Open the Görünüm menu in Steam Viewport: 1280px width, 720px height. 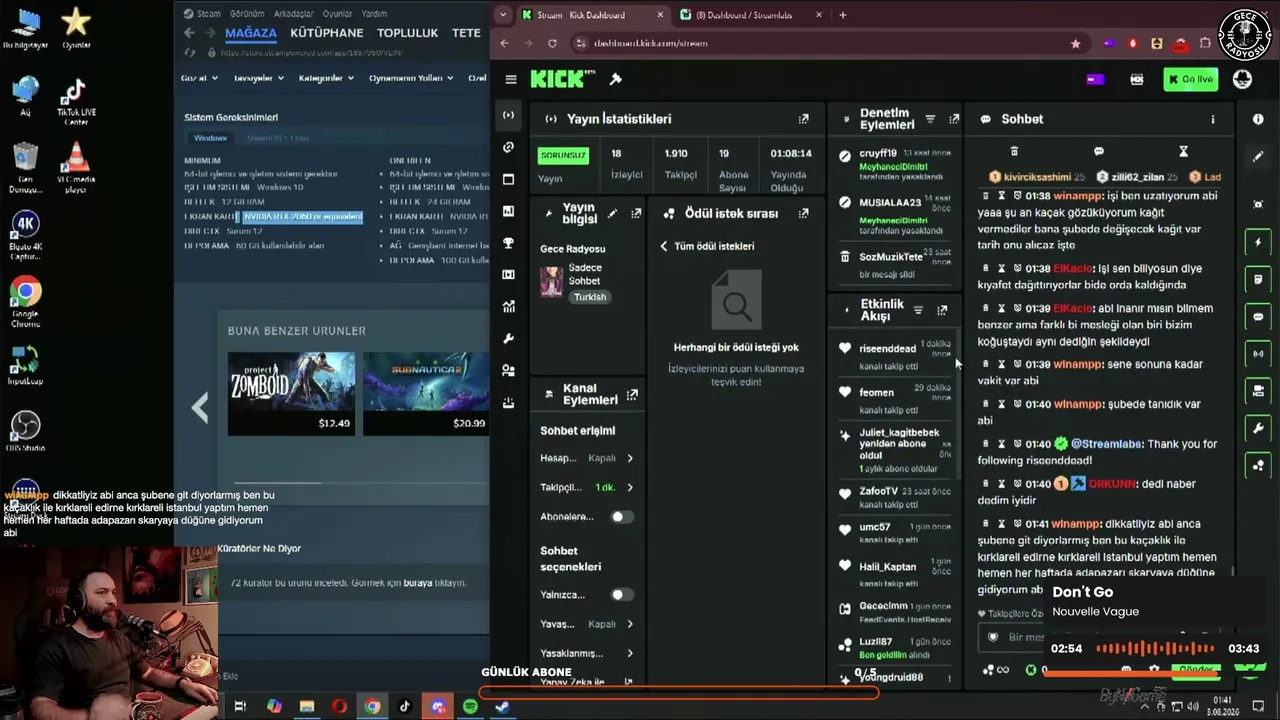coord(248,14)
